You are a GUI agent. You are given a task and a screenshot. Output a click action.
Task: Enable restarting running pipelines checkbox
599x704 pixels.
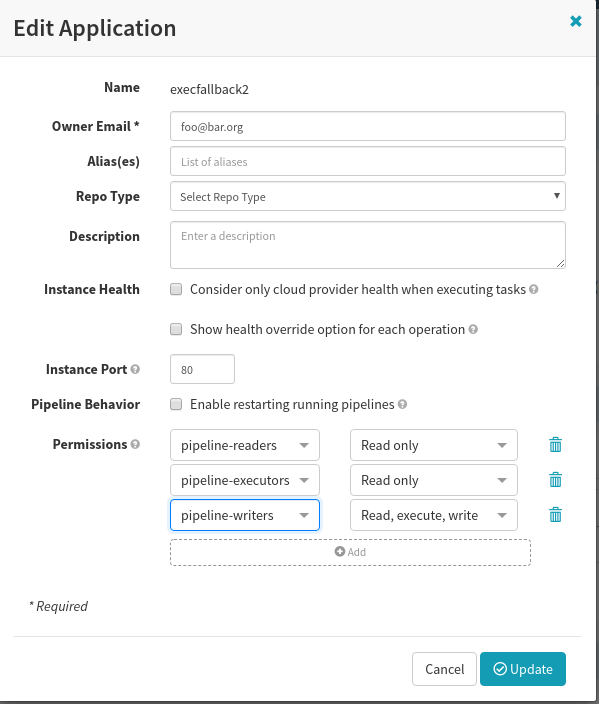pyautogui.click(x=176, y=405)
